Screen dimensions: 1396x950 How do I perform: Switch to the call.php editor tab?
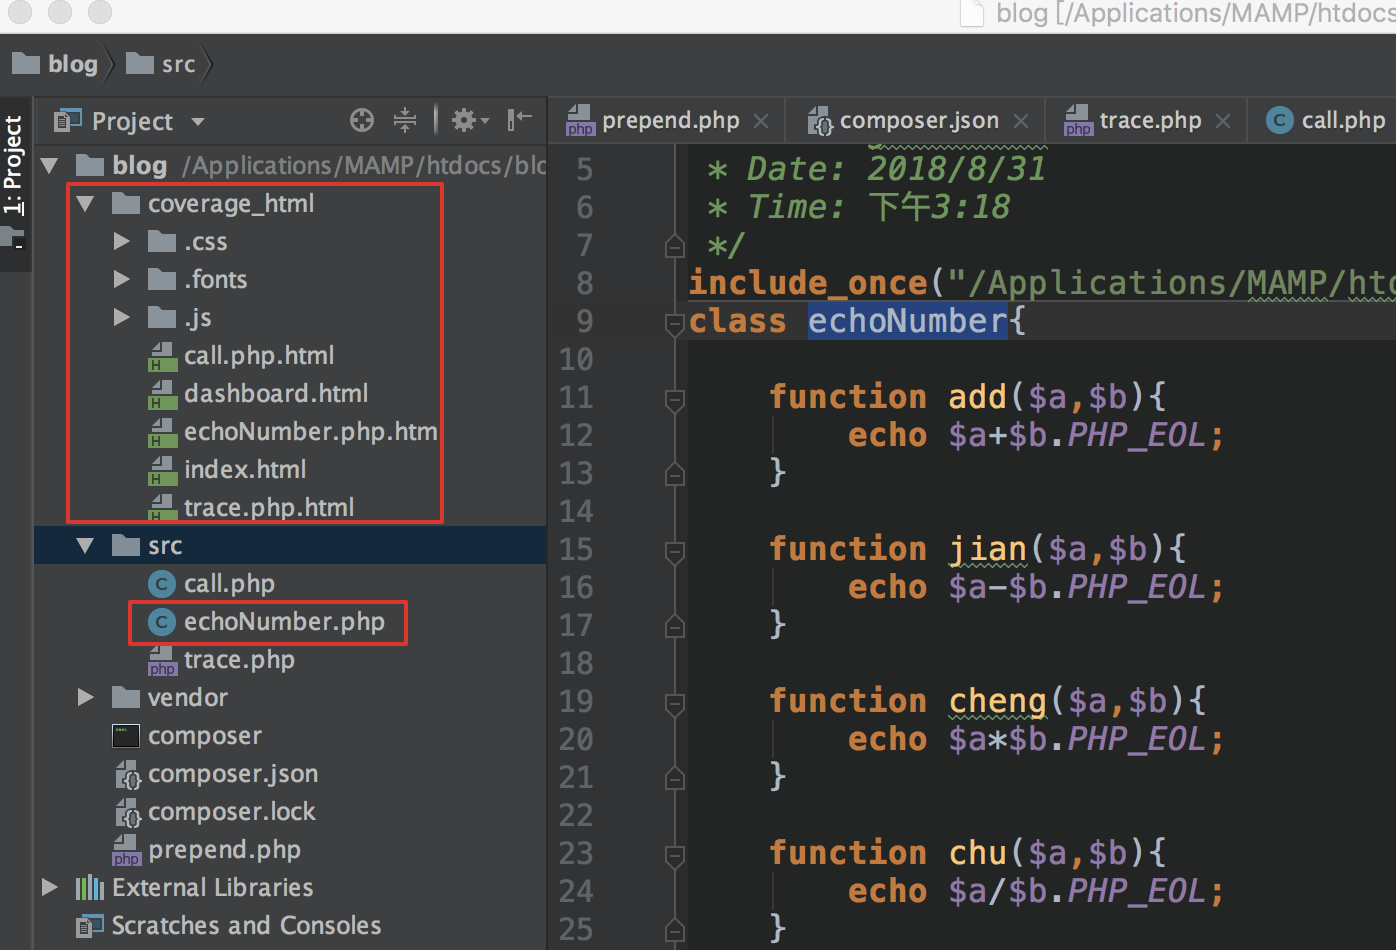(1327, 121)
